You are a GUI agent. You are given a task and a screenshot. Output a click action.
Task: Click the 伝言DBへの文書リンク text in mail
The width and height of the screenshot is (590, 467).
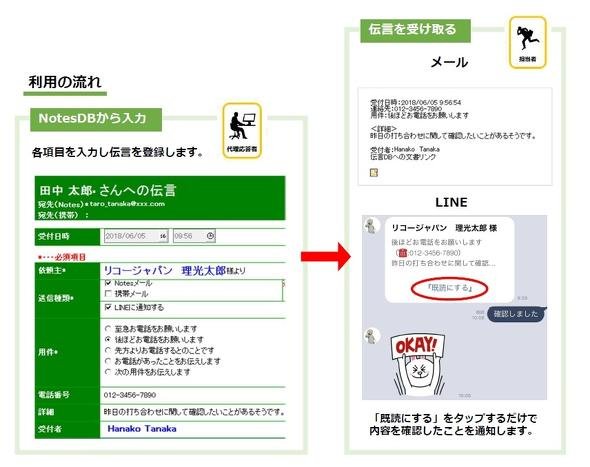403,157
